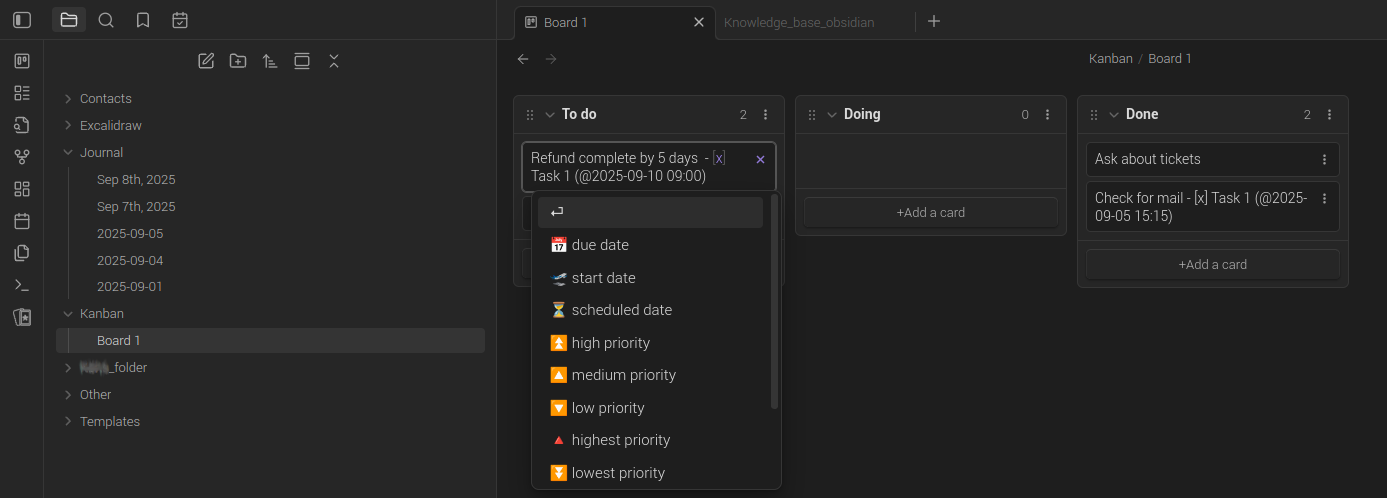Open the search pane icon
Screen dimensions: 1387x498
(x=106, y=20)
